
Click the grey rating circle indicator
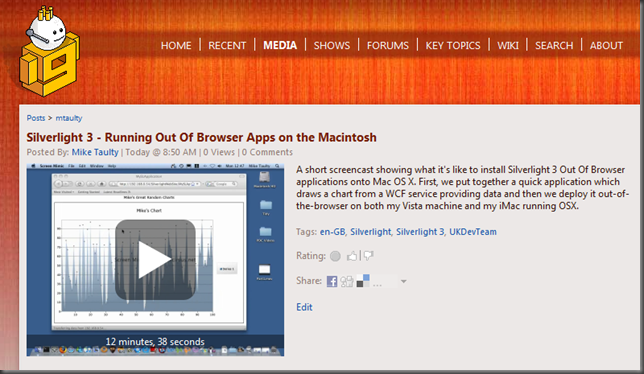[x=335, y=256]
